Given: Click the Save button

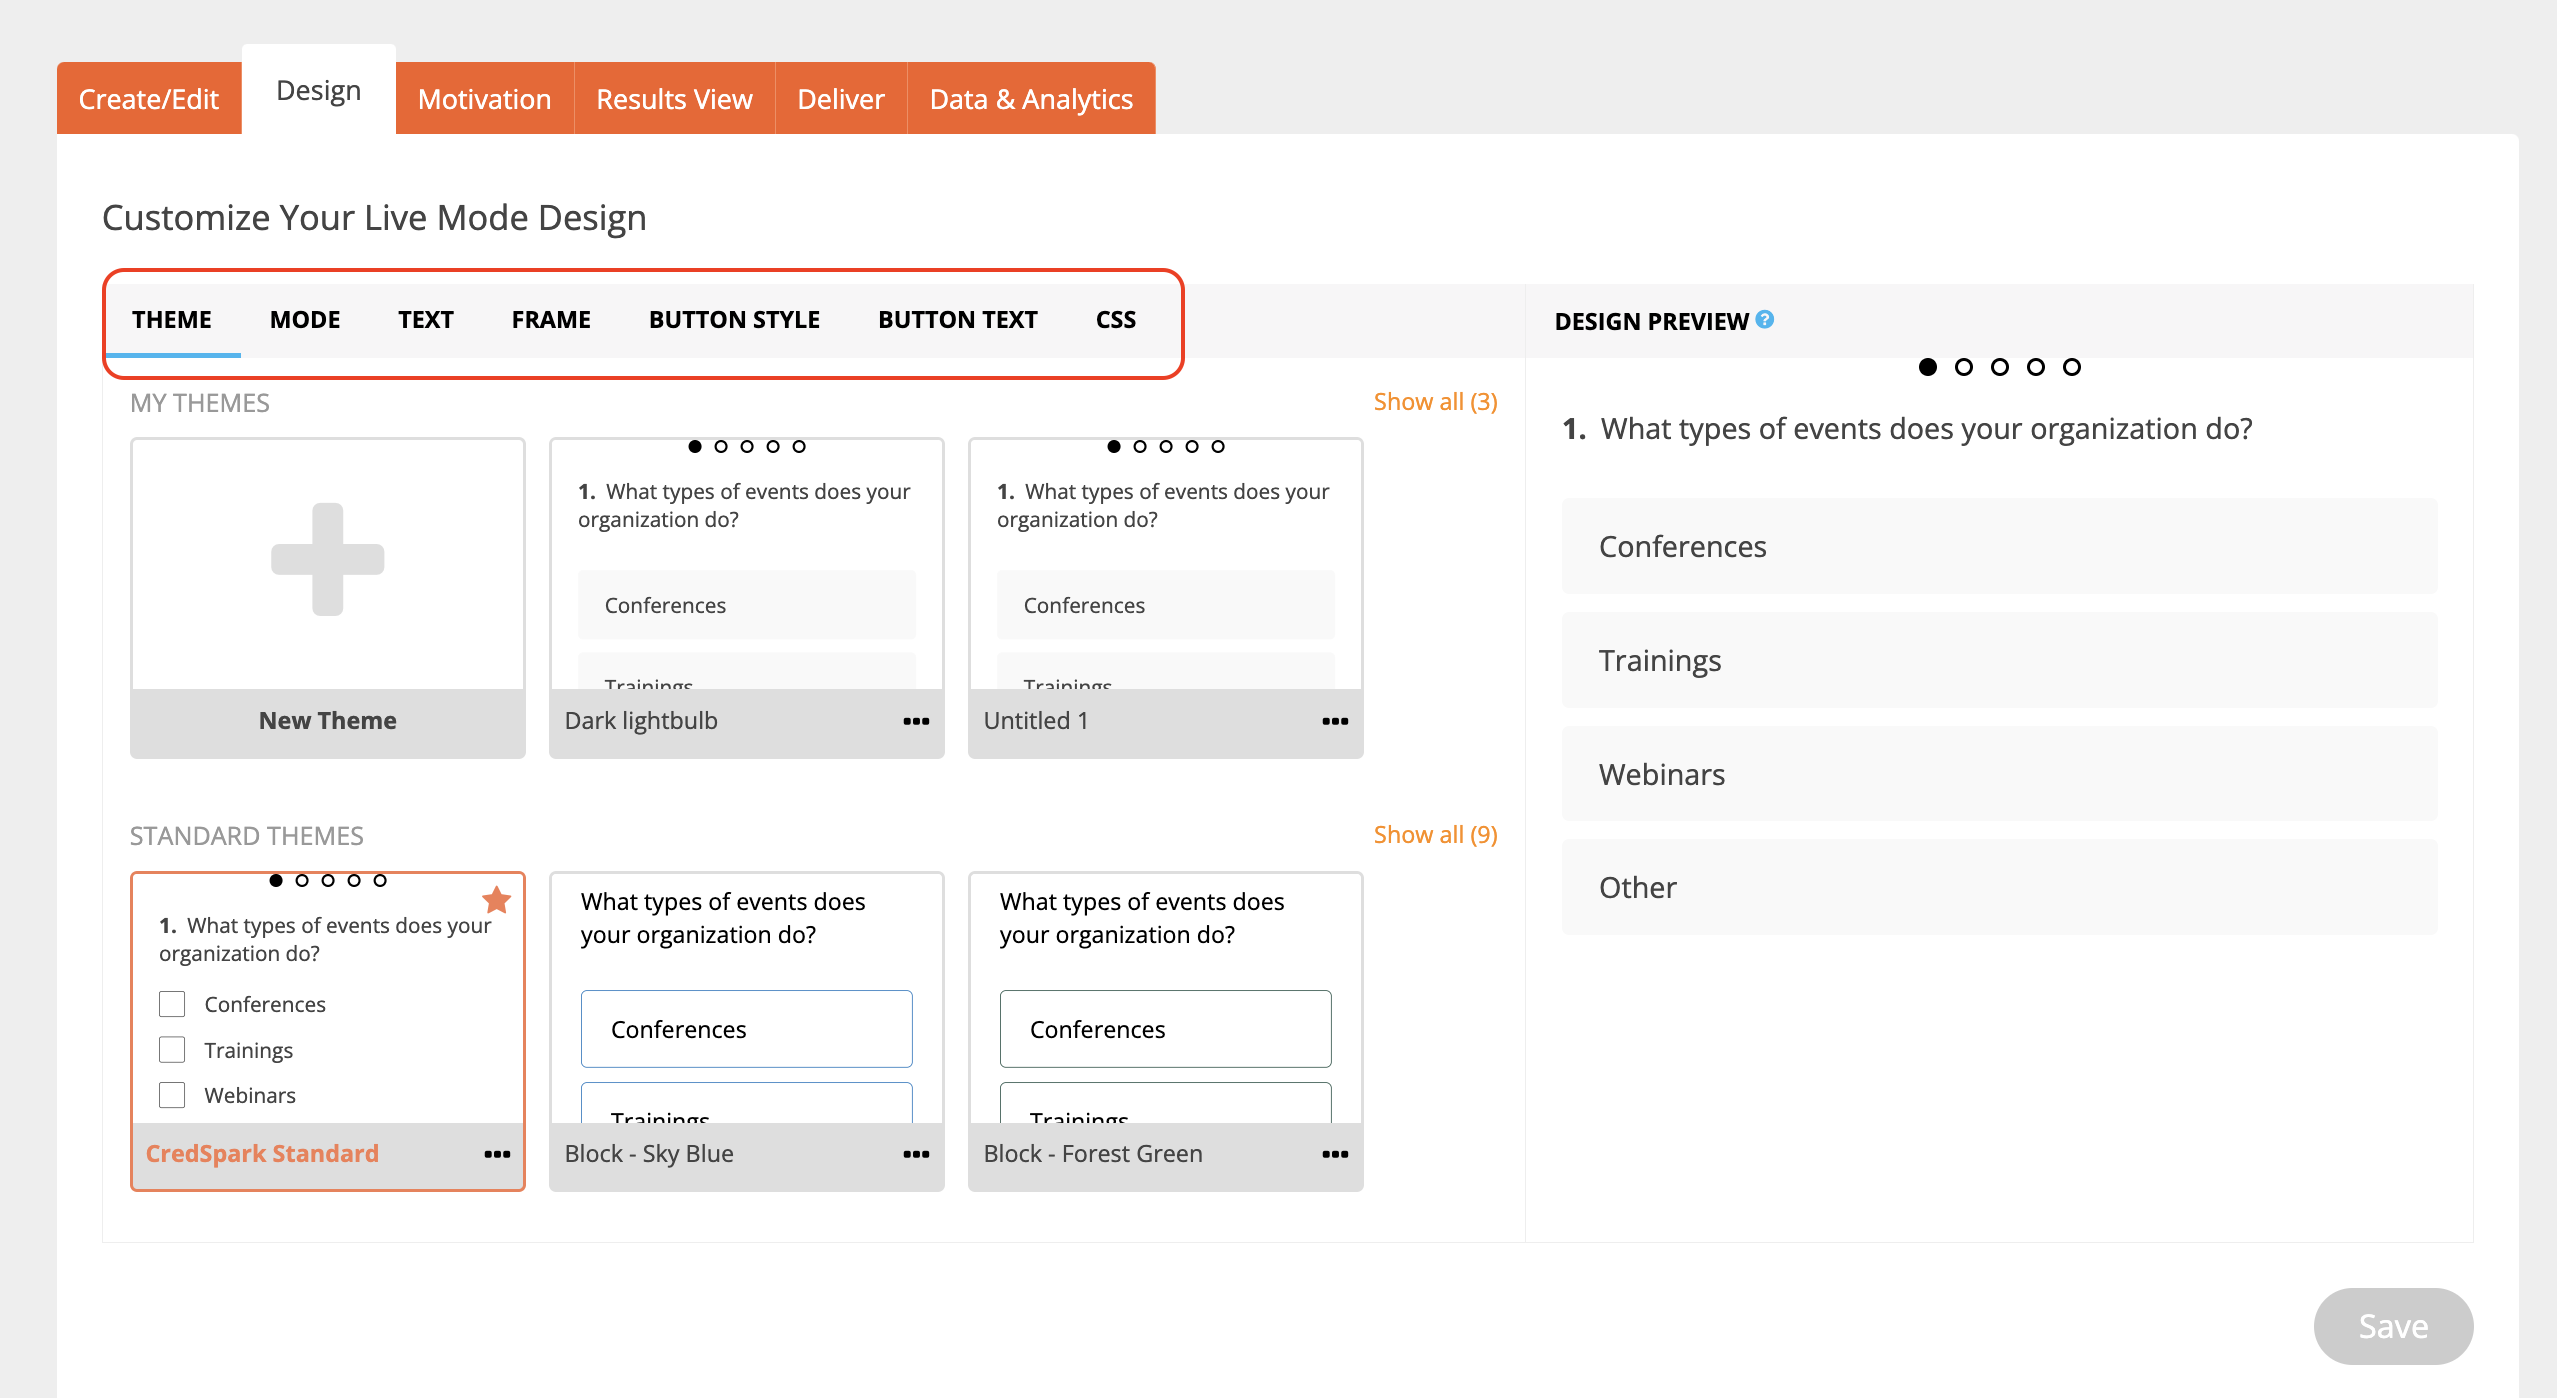Looking at the screenshot, I should pos(2392,1326).
